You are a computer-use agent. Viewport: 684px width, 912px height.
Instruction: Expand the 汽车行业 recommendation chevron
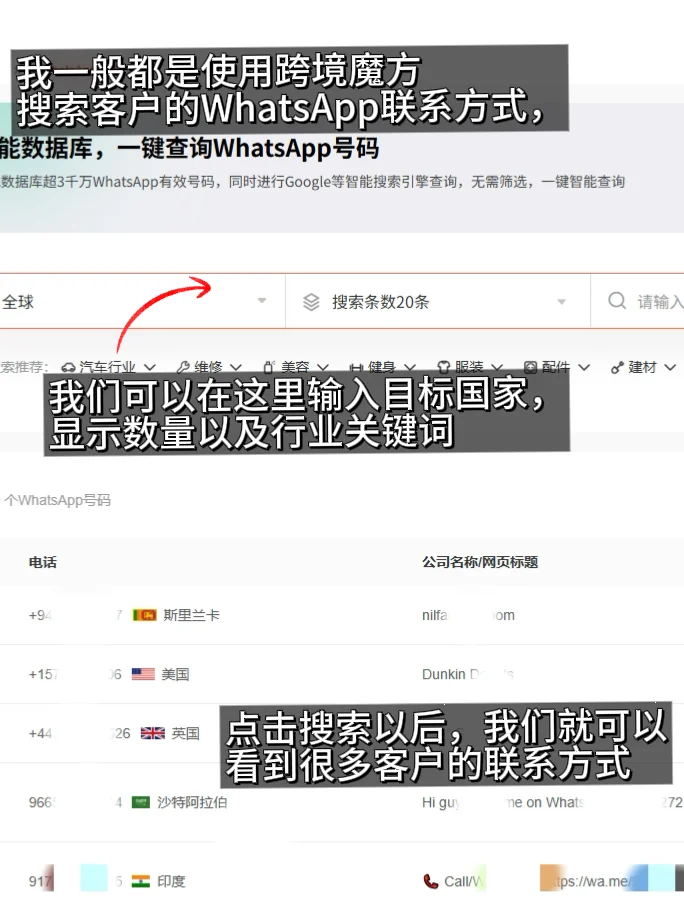coord(149,368)
